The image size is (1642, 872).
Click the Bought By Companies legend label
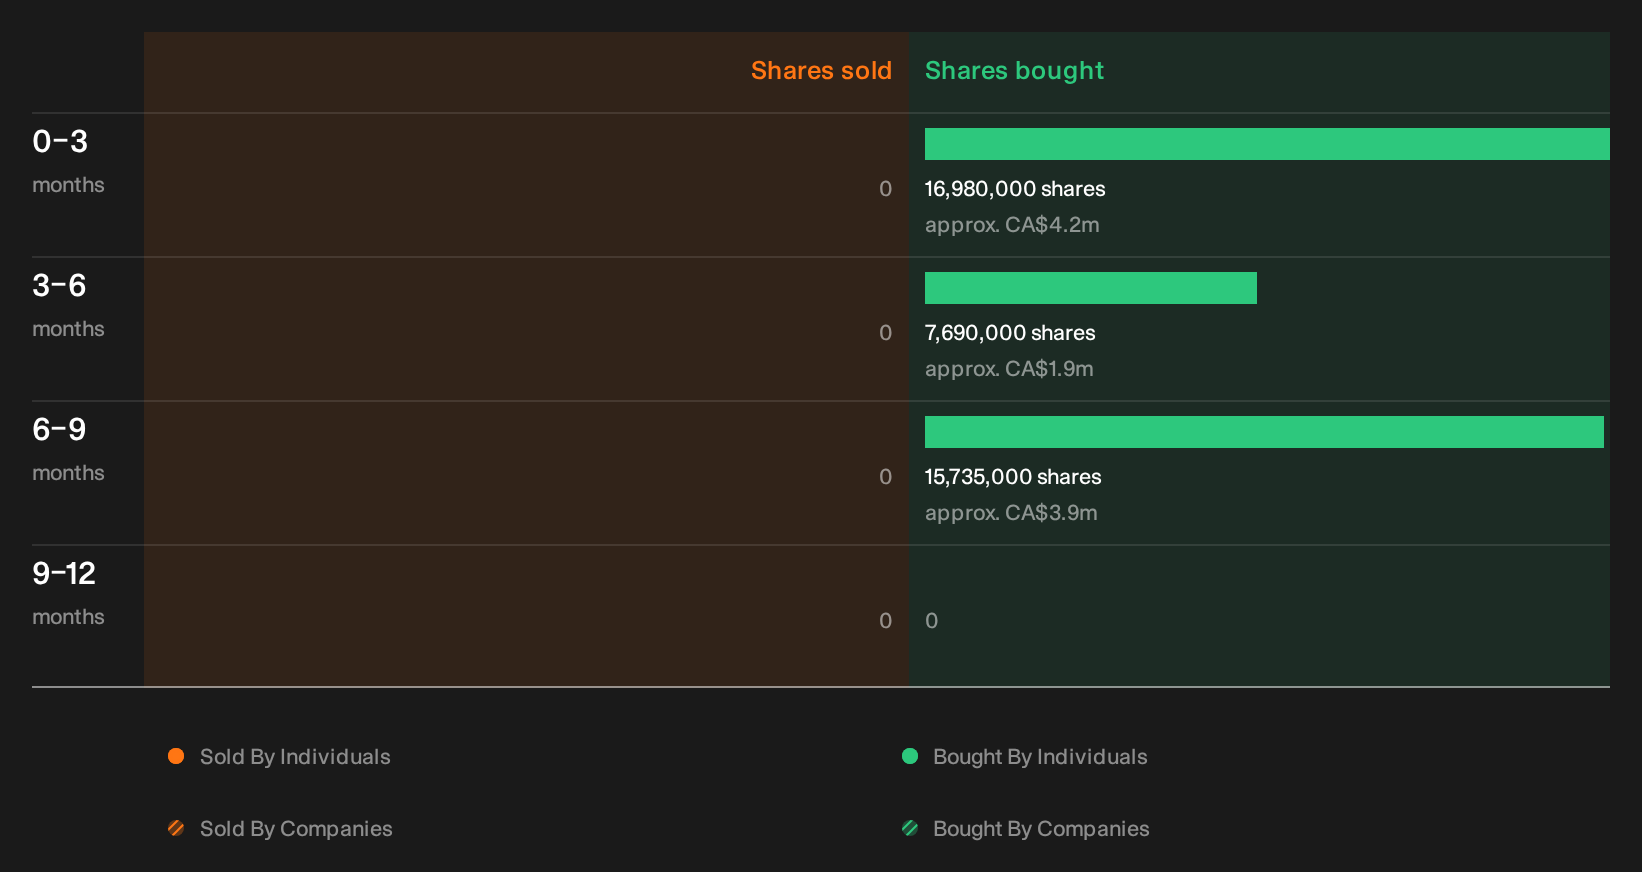1041,829
